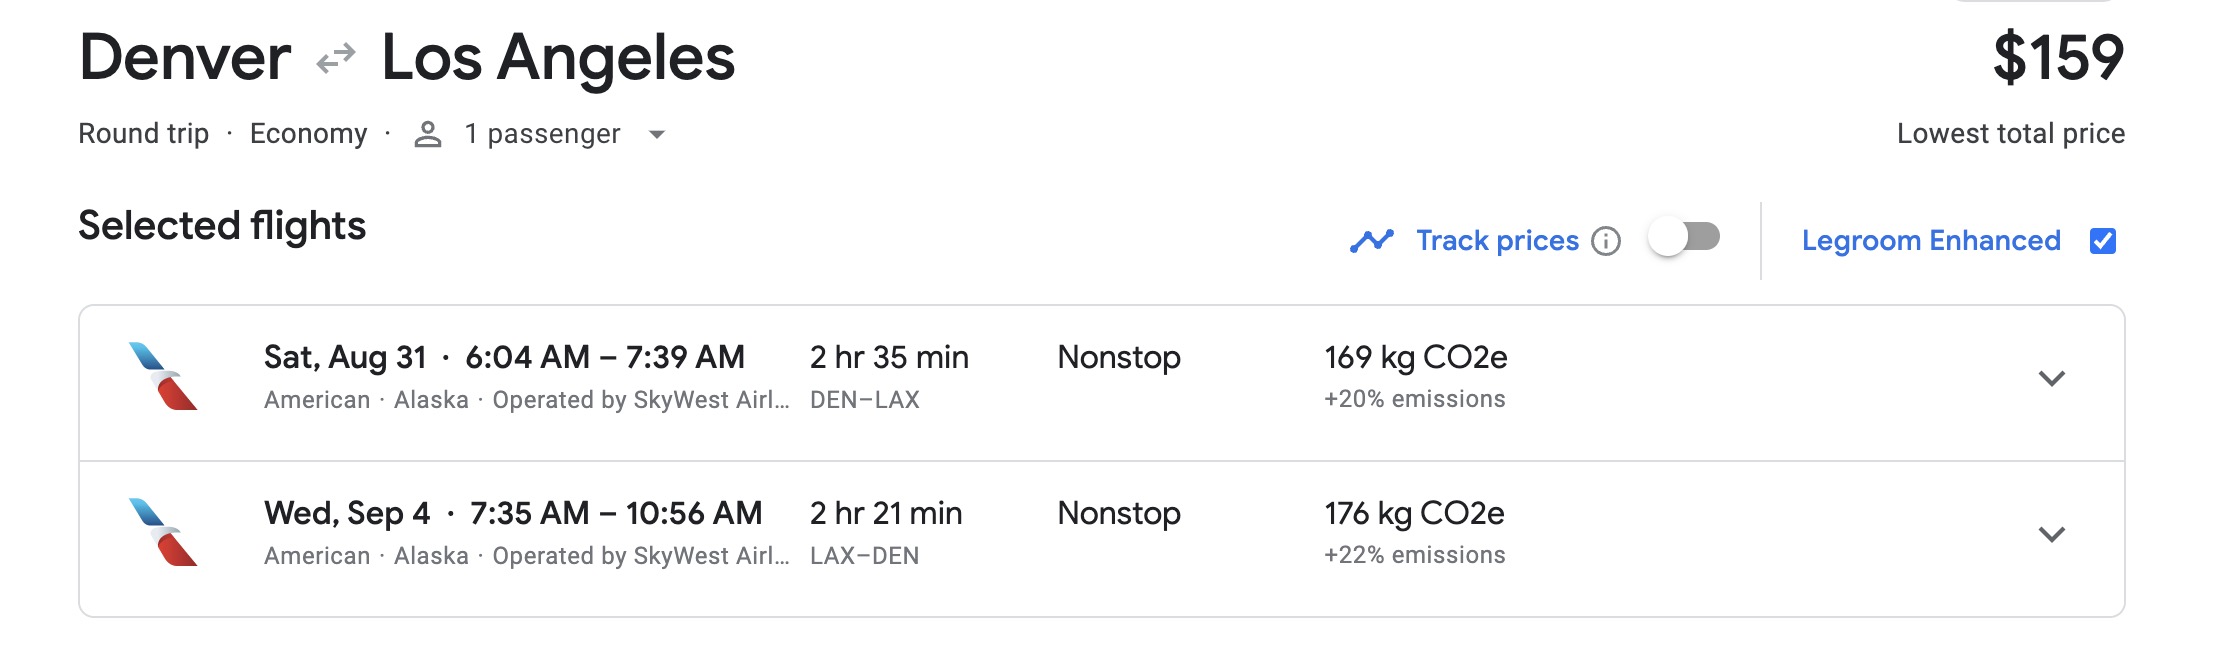Click the Nonstop label on the Aug 31 flight
The width and height of the screenshot is (2216, 658).
click(x=1120, y=357)
